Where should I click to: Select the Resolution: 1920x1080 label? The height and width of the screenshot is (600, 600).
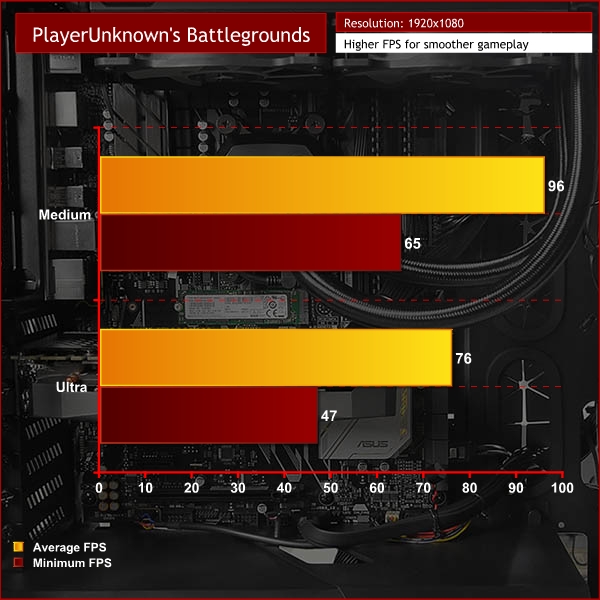404,23
